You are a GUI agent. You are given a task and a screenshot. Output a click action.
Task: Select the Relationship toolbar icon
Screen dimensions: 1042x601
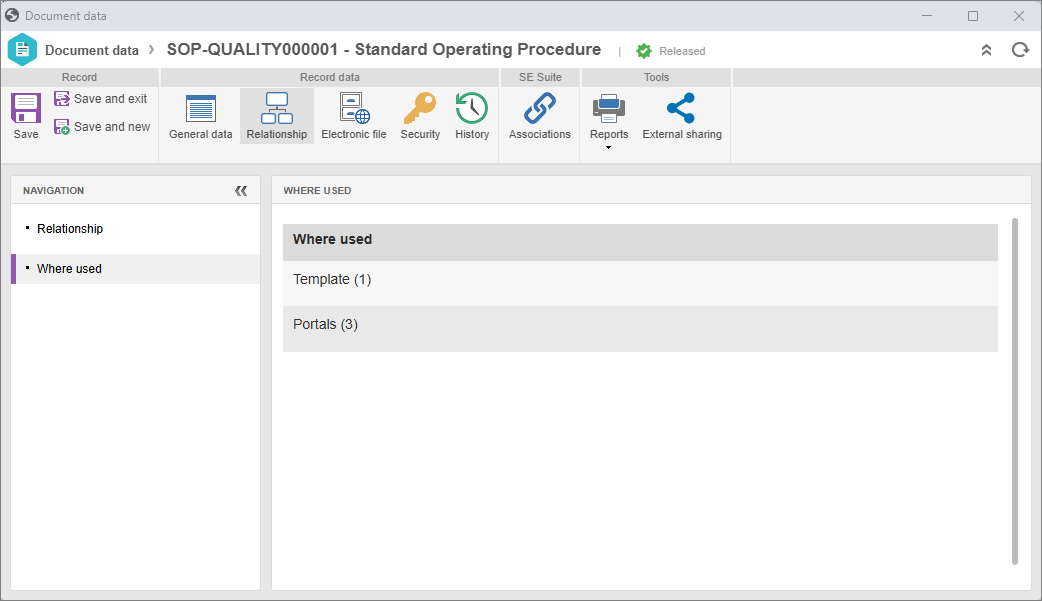point(276,116)
